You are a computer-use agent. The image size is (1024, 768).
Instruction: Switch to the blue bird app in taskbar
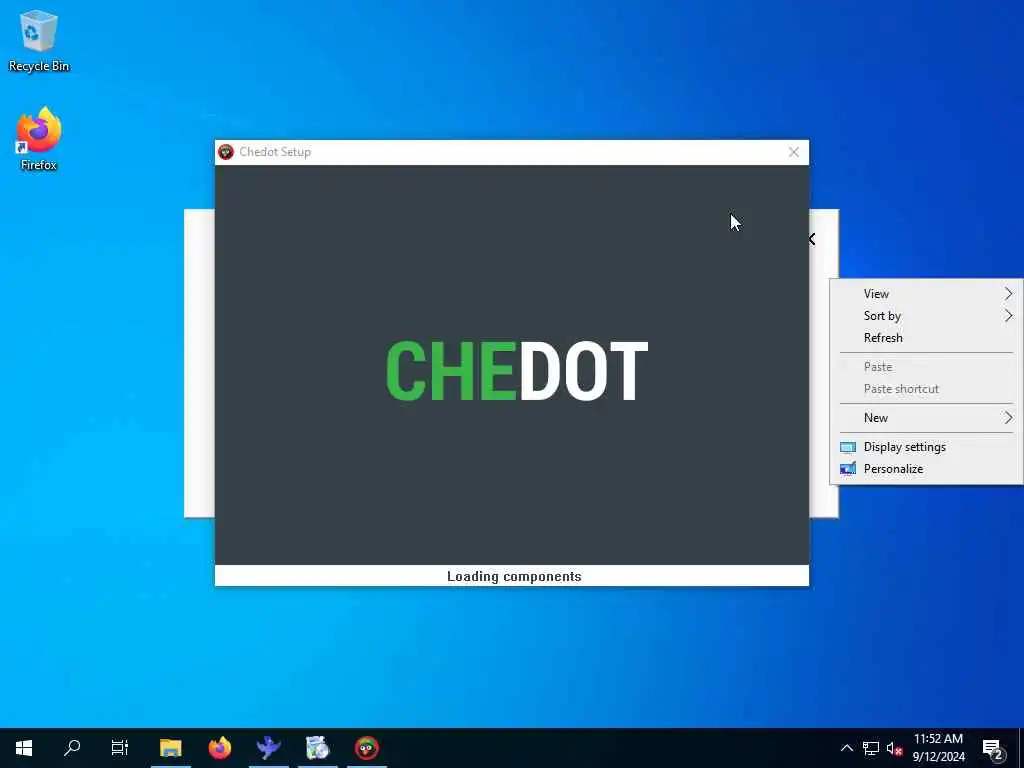click(x=268, y=748)
